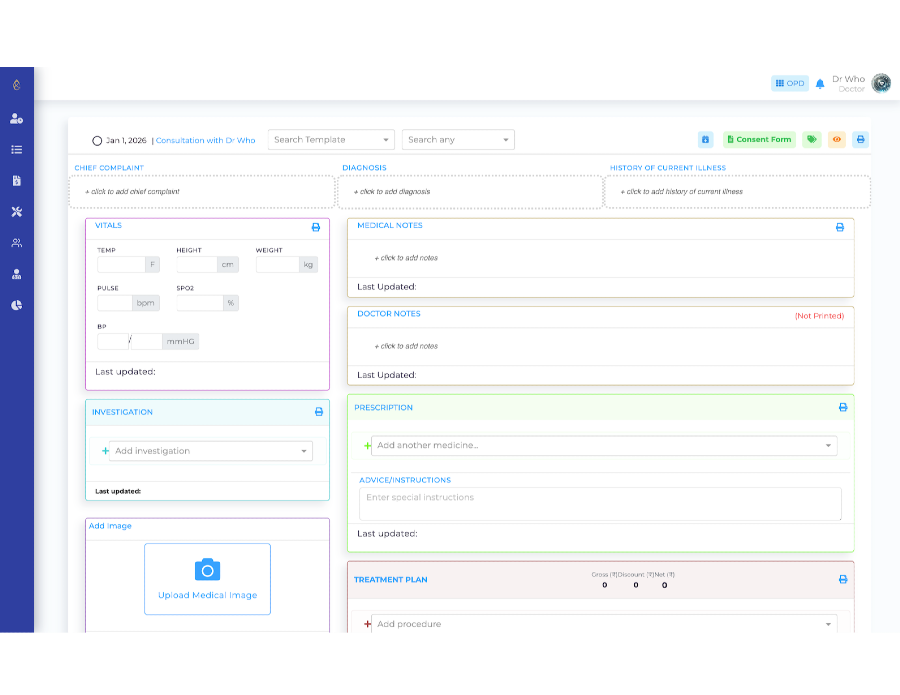This screenshot has height=695, width=900.
Task: Open the tools sidebar icon
Action: click(x=17, y=212)
